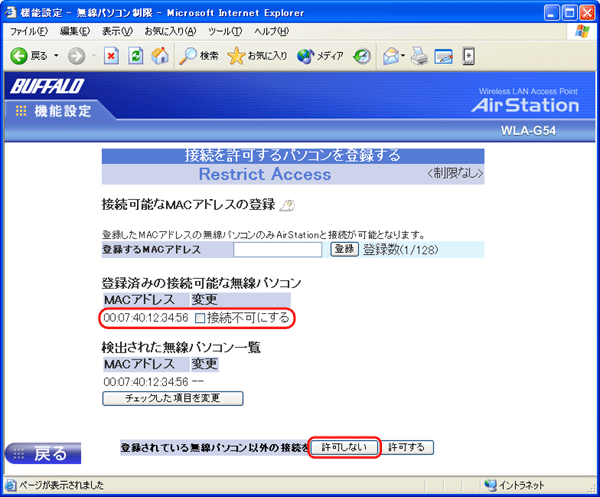Image resolution: width=600 pixels, height=497 pixels.
Task: Click the Mail envelope icon
Action: point(389,56)
